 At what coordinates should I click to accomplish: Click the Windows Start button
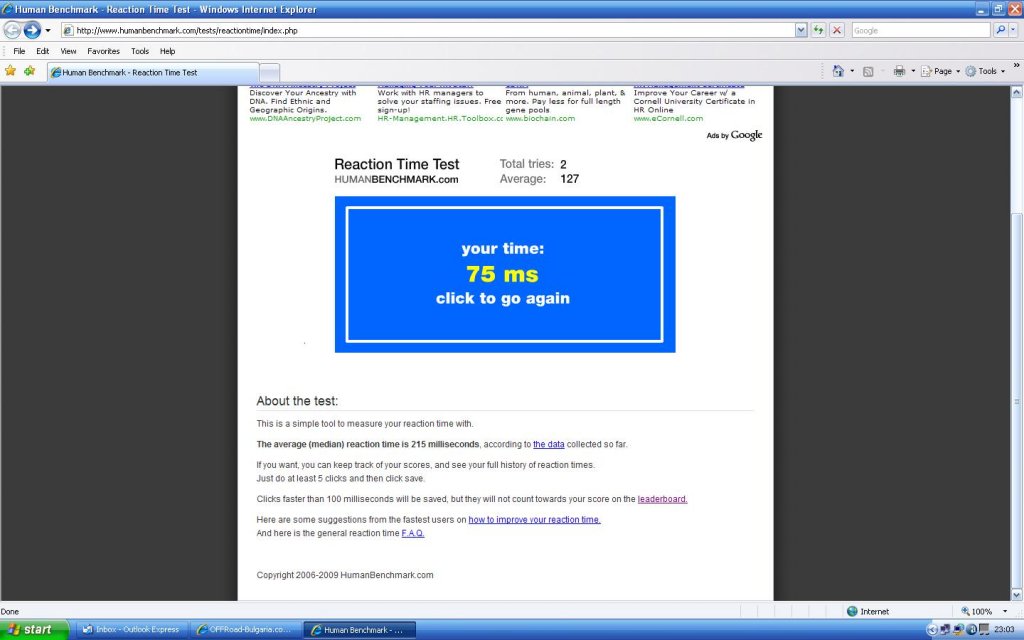coord(33,630)
